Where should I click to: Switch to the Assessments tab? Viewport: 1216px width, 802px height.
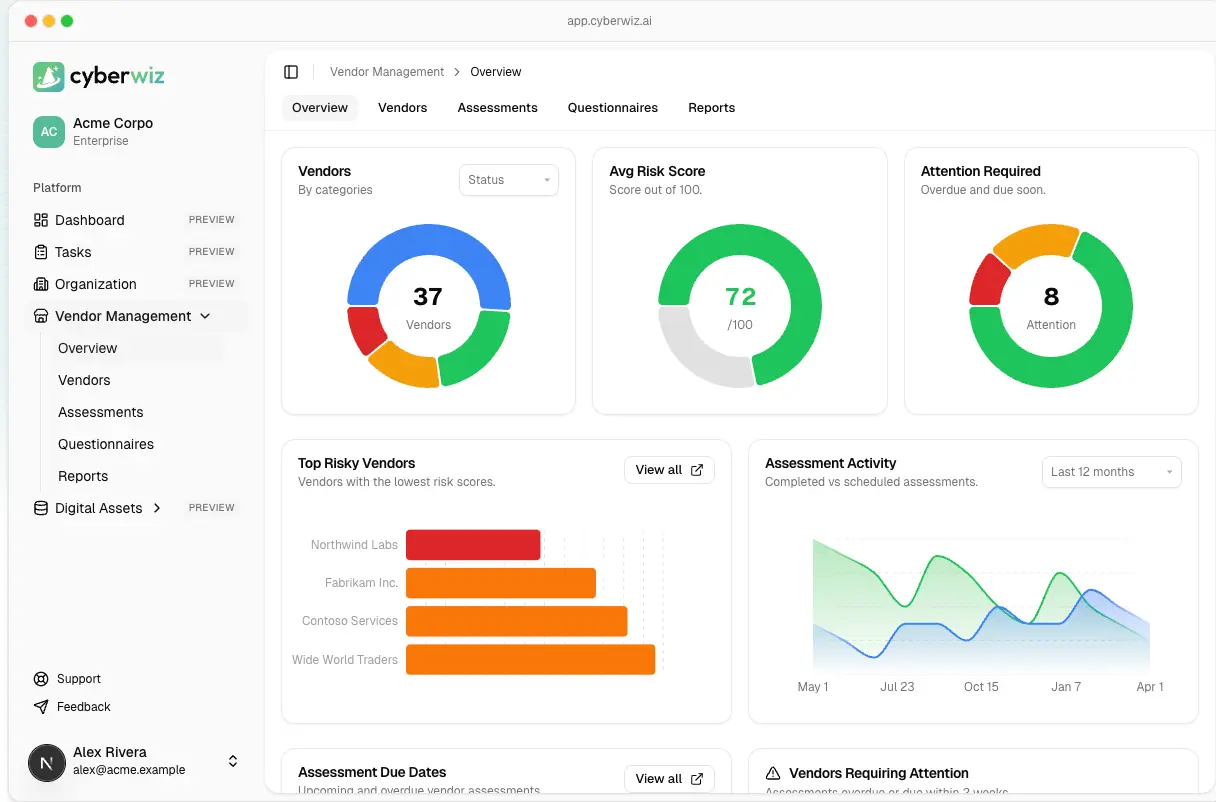pos(497,107)
